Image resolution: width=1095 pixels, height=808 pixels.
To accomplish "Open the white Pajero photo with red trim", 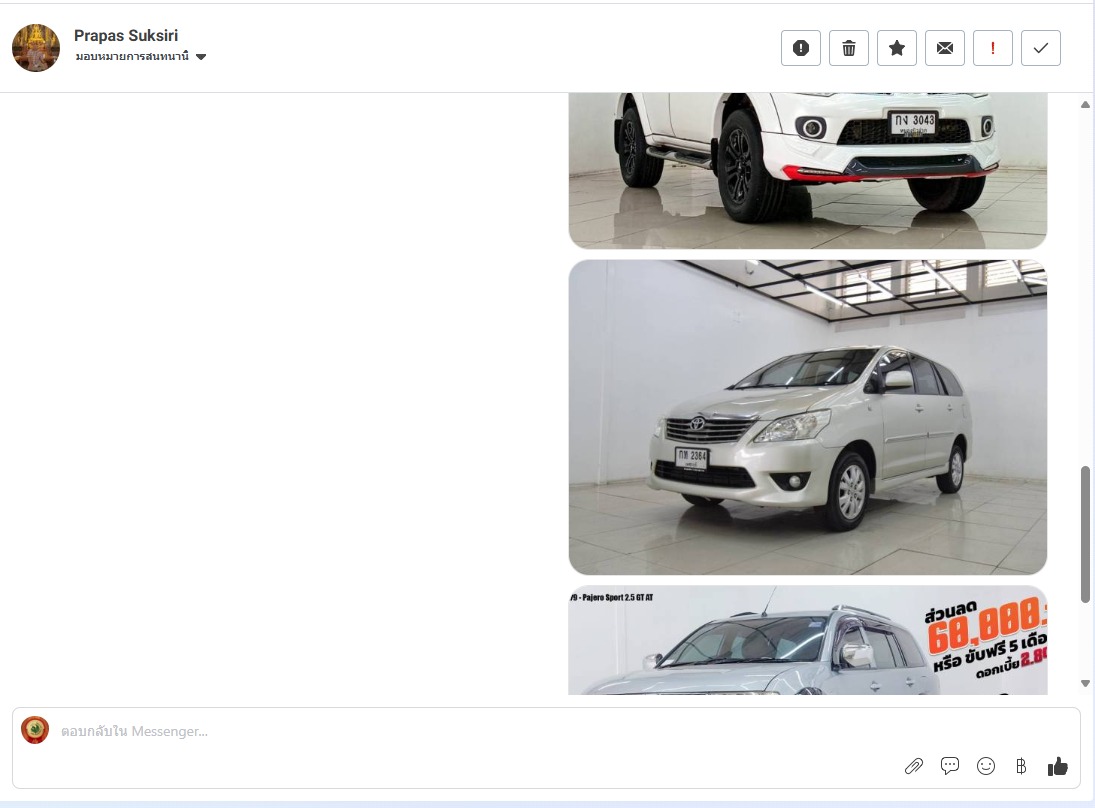I will click(x=807, y=170).
